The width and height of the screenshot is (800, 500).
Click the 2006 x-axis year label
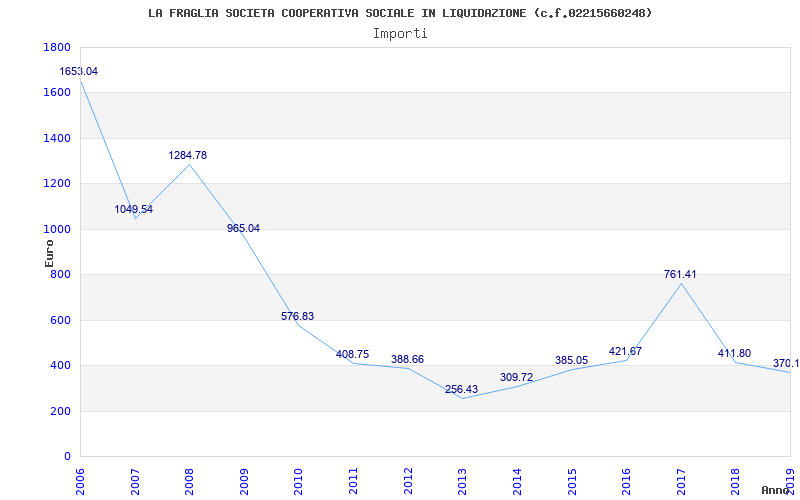(80, 482)
